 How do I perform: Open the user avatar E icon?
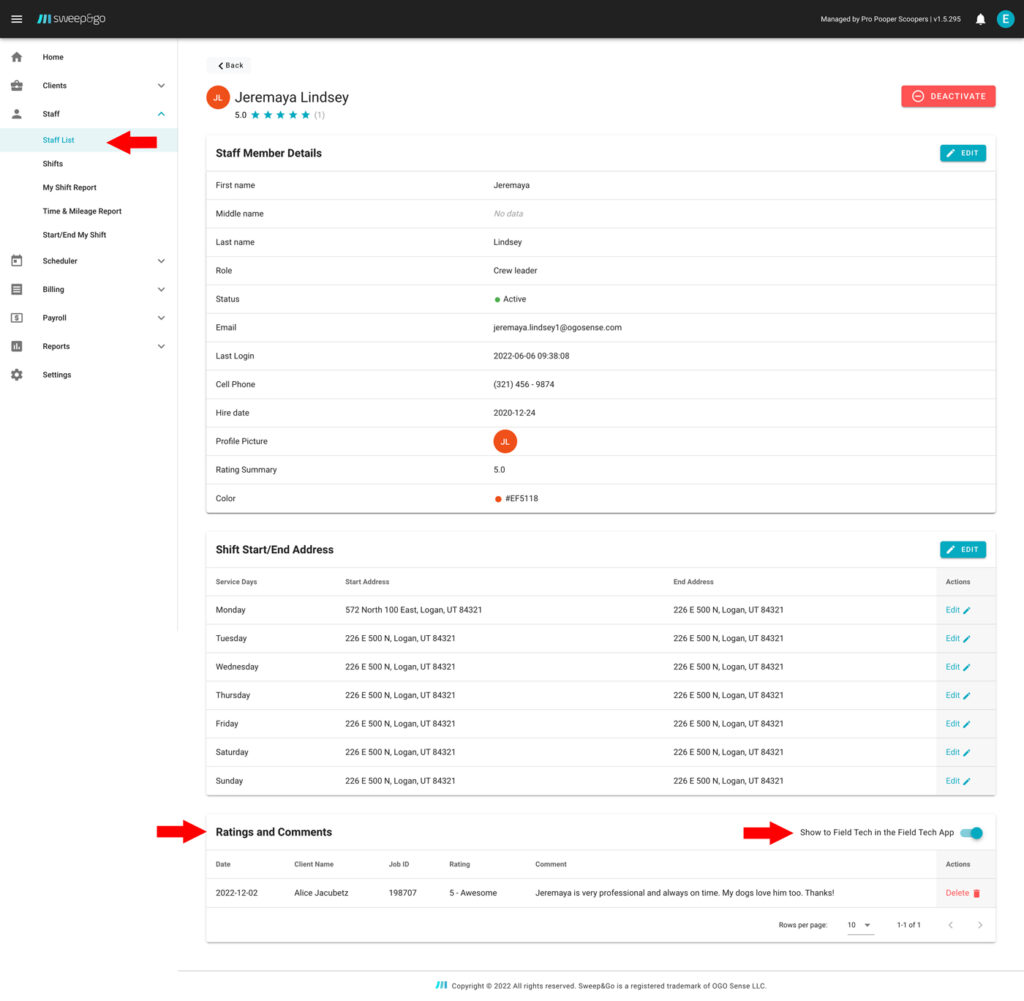click(x=1005, y=19)
